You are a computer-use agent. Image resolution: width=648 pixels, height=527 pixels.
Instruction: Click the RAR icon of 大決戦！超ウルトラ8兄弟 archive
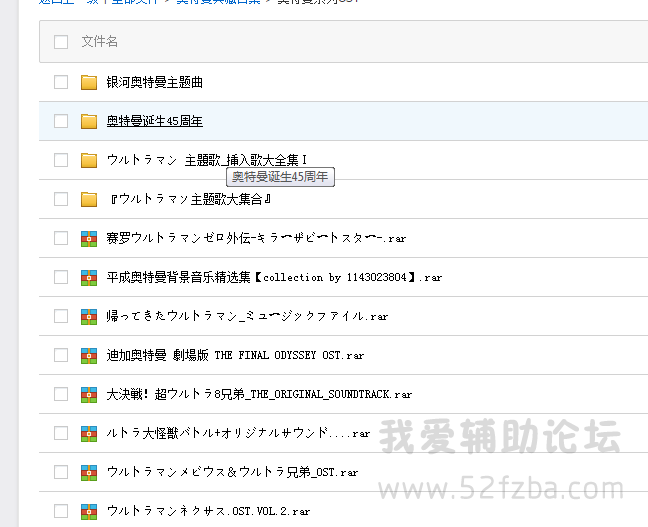coord(89,394)
